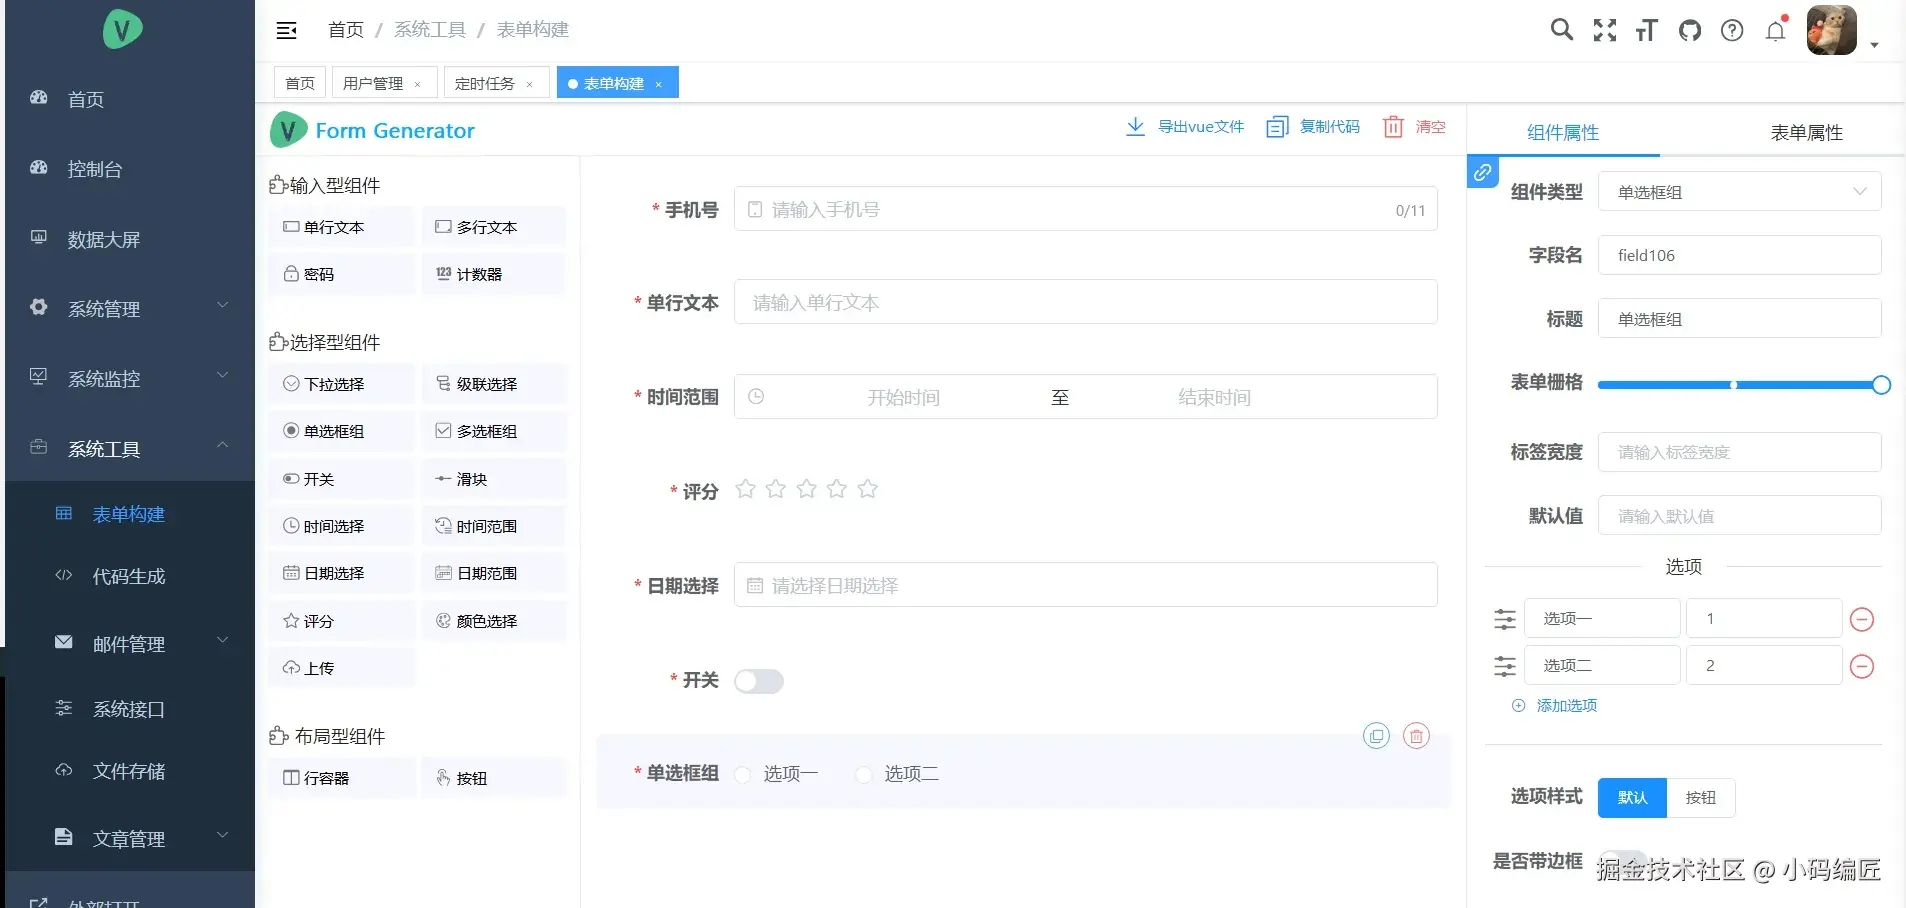This screenshot has width=1906, height=908.
Task: Click the blue link icon in properties panel
Action: (1483, 172)
